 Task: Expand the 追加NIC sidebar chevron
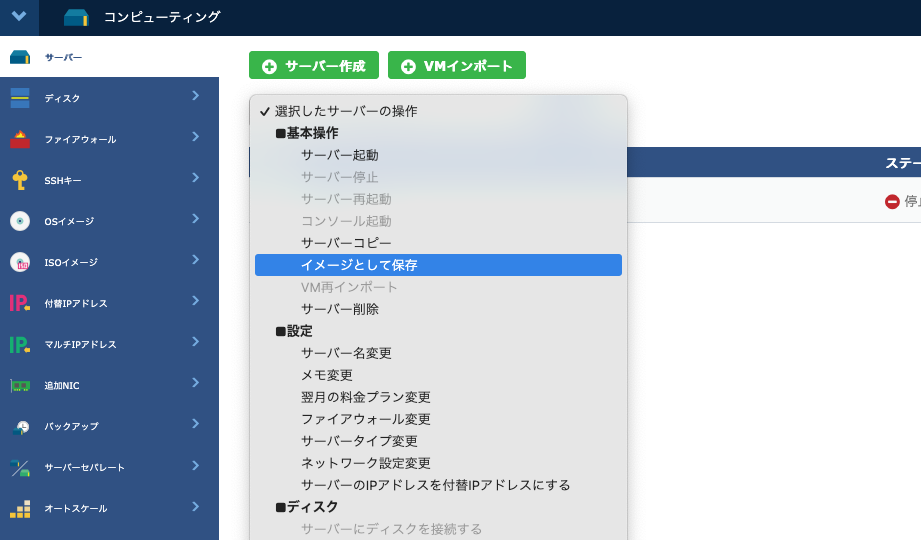[x=196, y=383]
